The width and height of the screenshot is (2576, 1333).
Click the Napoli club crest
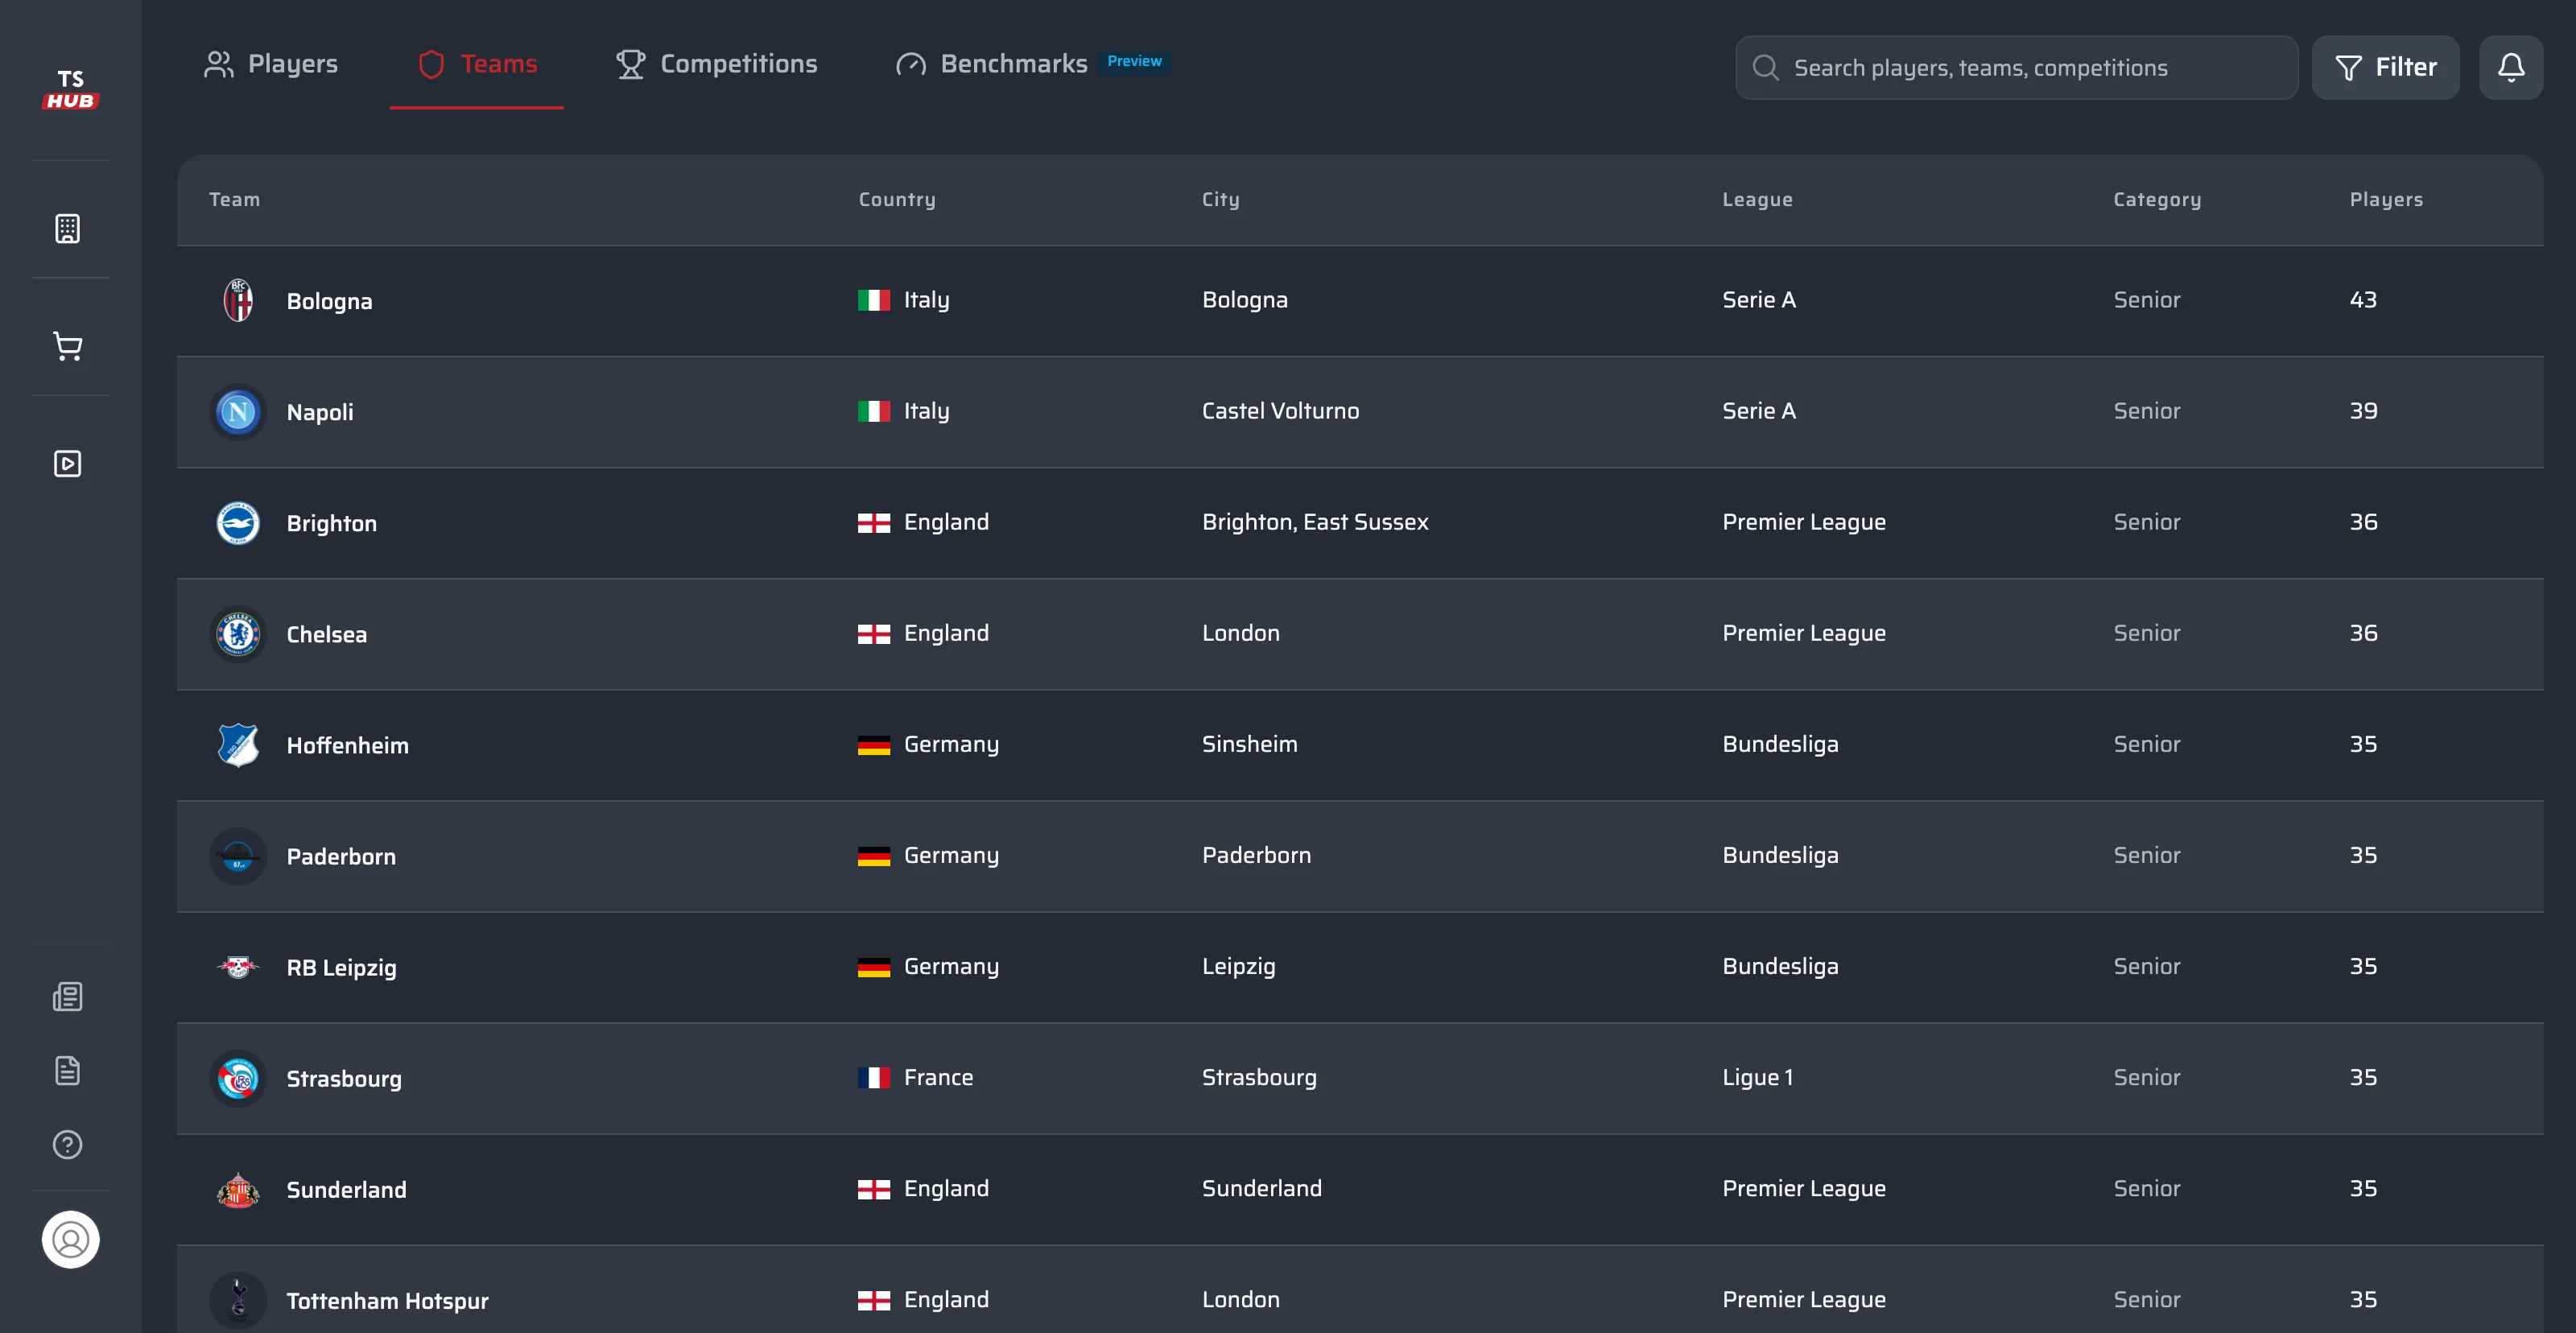(238, 411)
